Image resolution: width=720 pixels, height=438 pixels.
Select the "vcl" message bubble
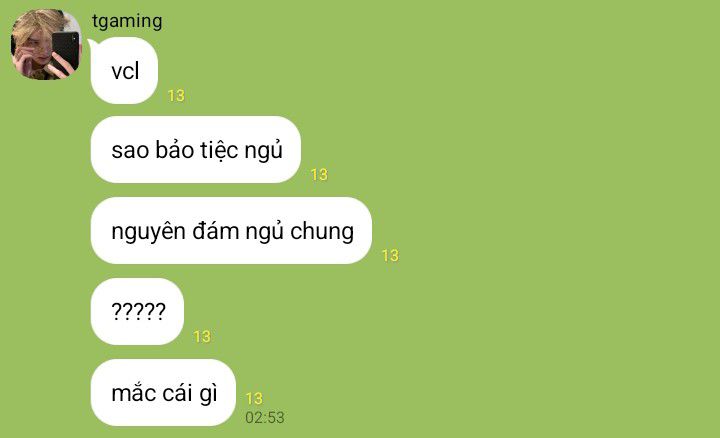pyautogui.click(x=124, y=71)
